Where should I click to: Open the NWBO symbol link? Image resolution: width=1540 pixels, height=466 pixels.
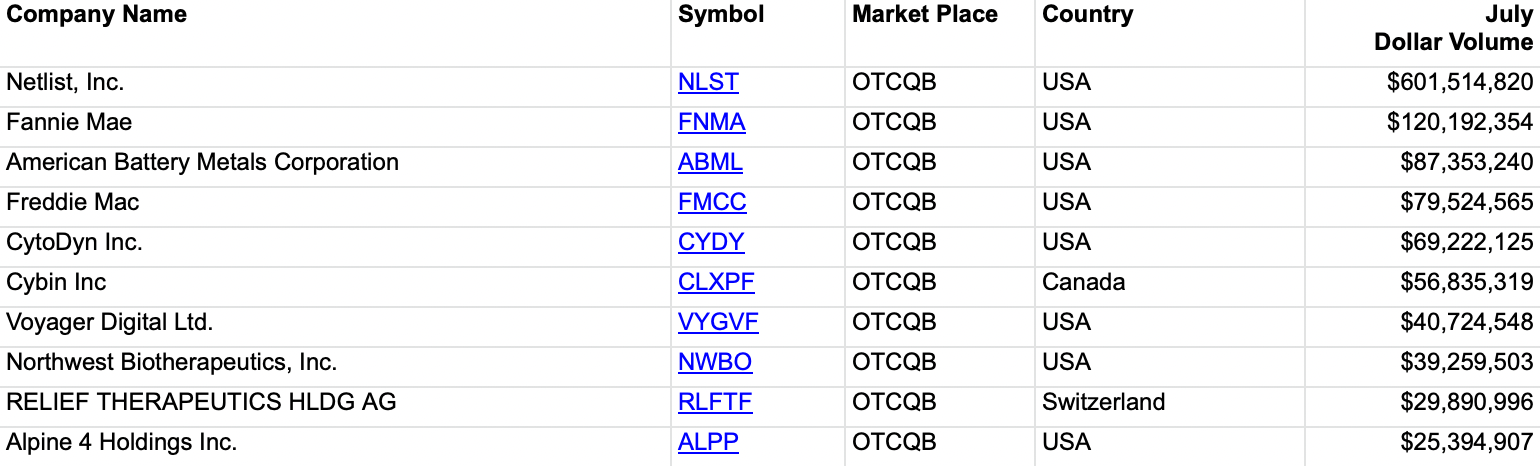pyautogui.click(x=715, y=363)
